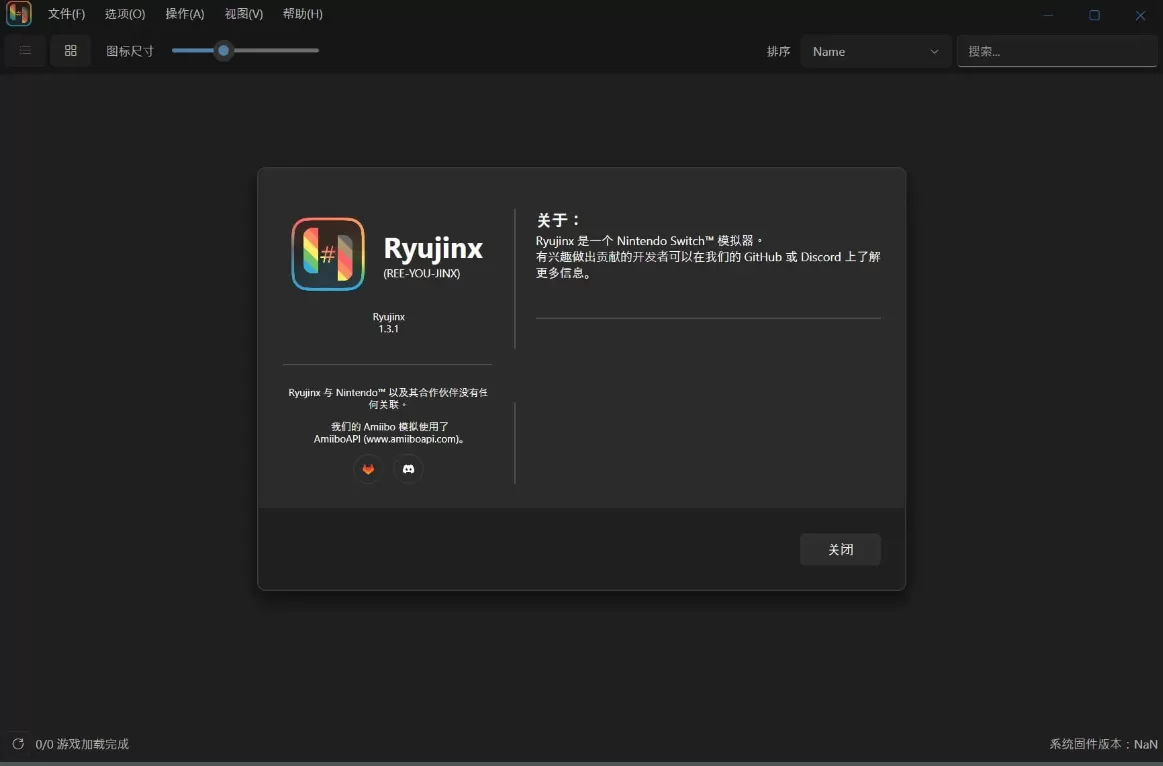Image resolution: width=1163 pixels, height=766 pixels.
Task: Click the GitHub mention in About text
Action: click(x=764, y=257)
